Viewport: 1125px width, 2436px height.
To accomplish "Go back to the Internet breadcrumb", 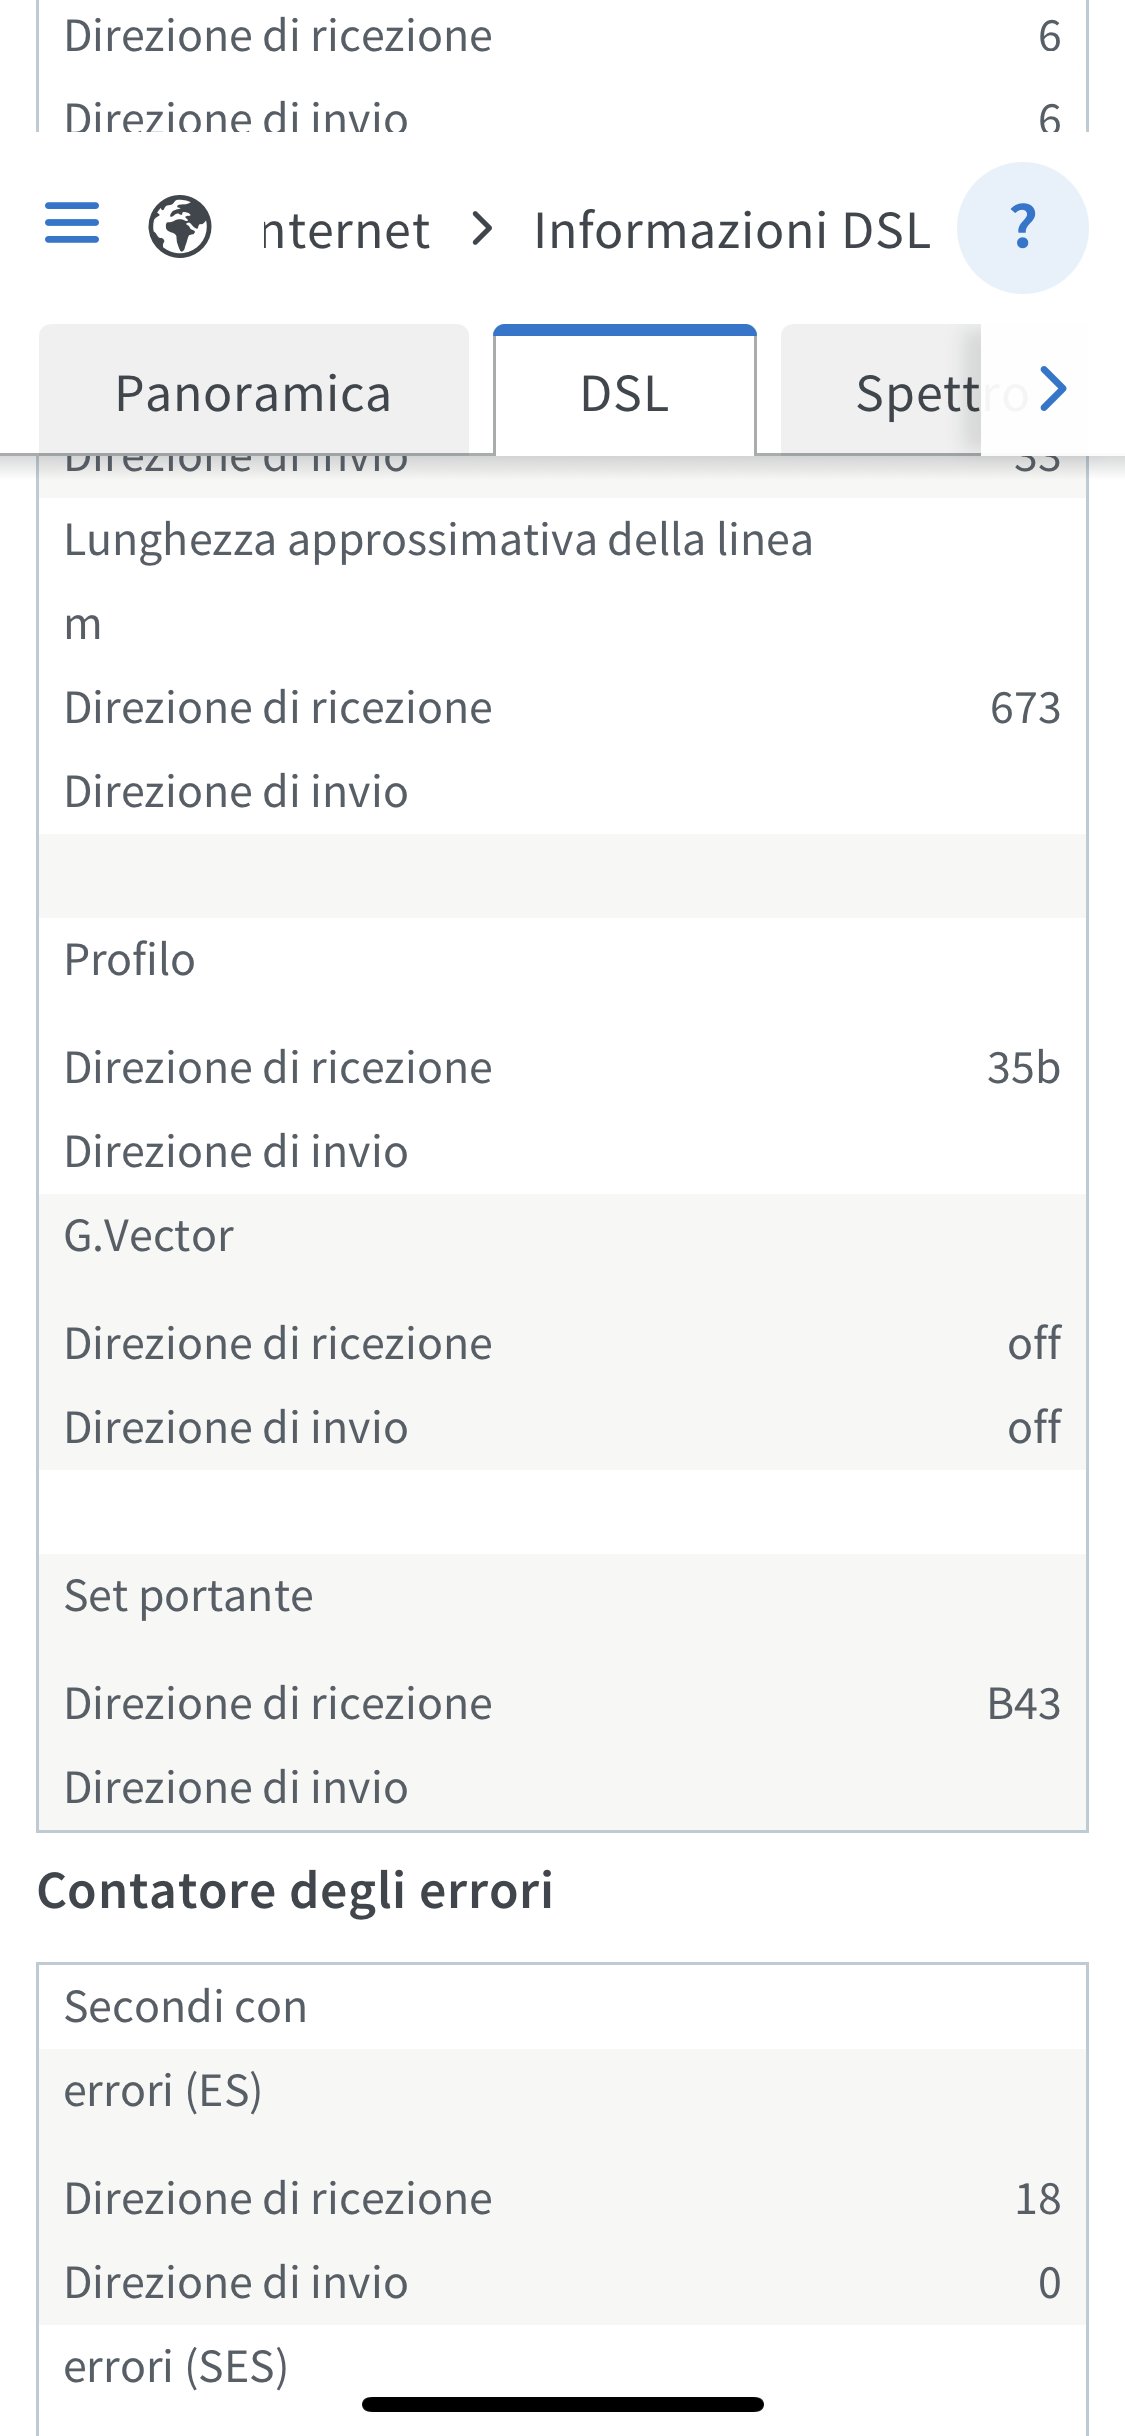I will (346, 231).
